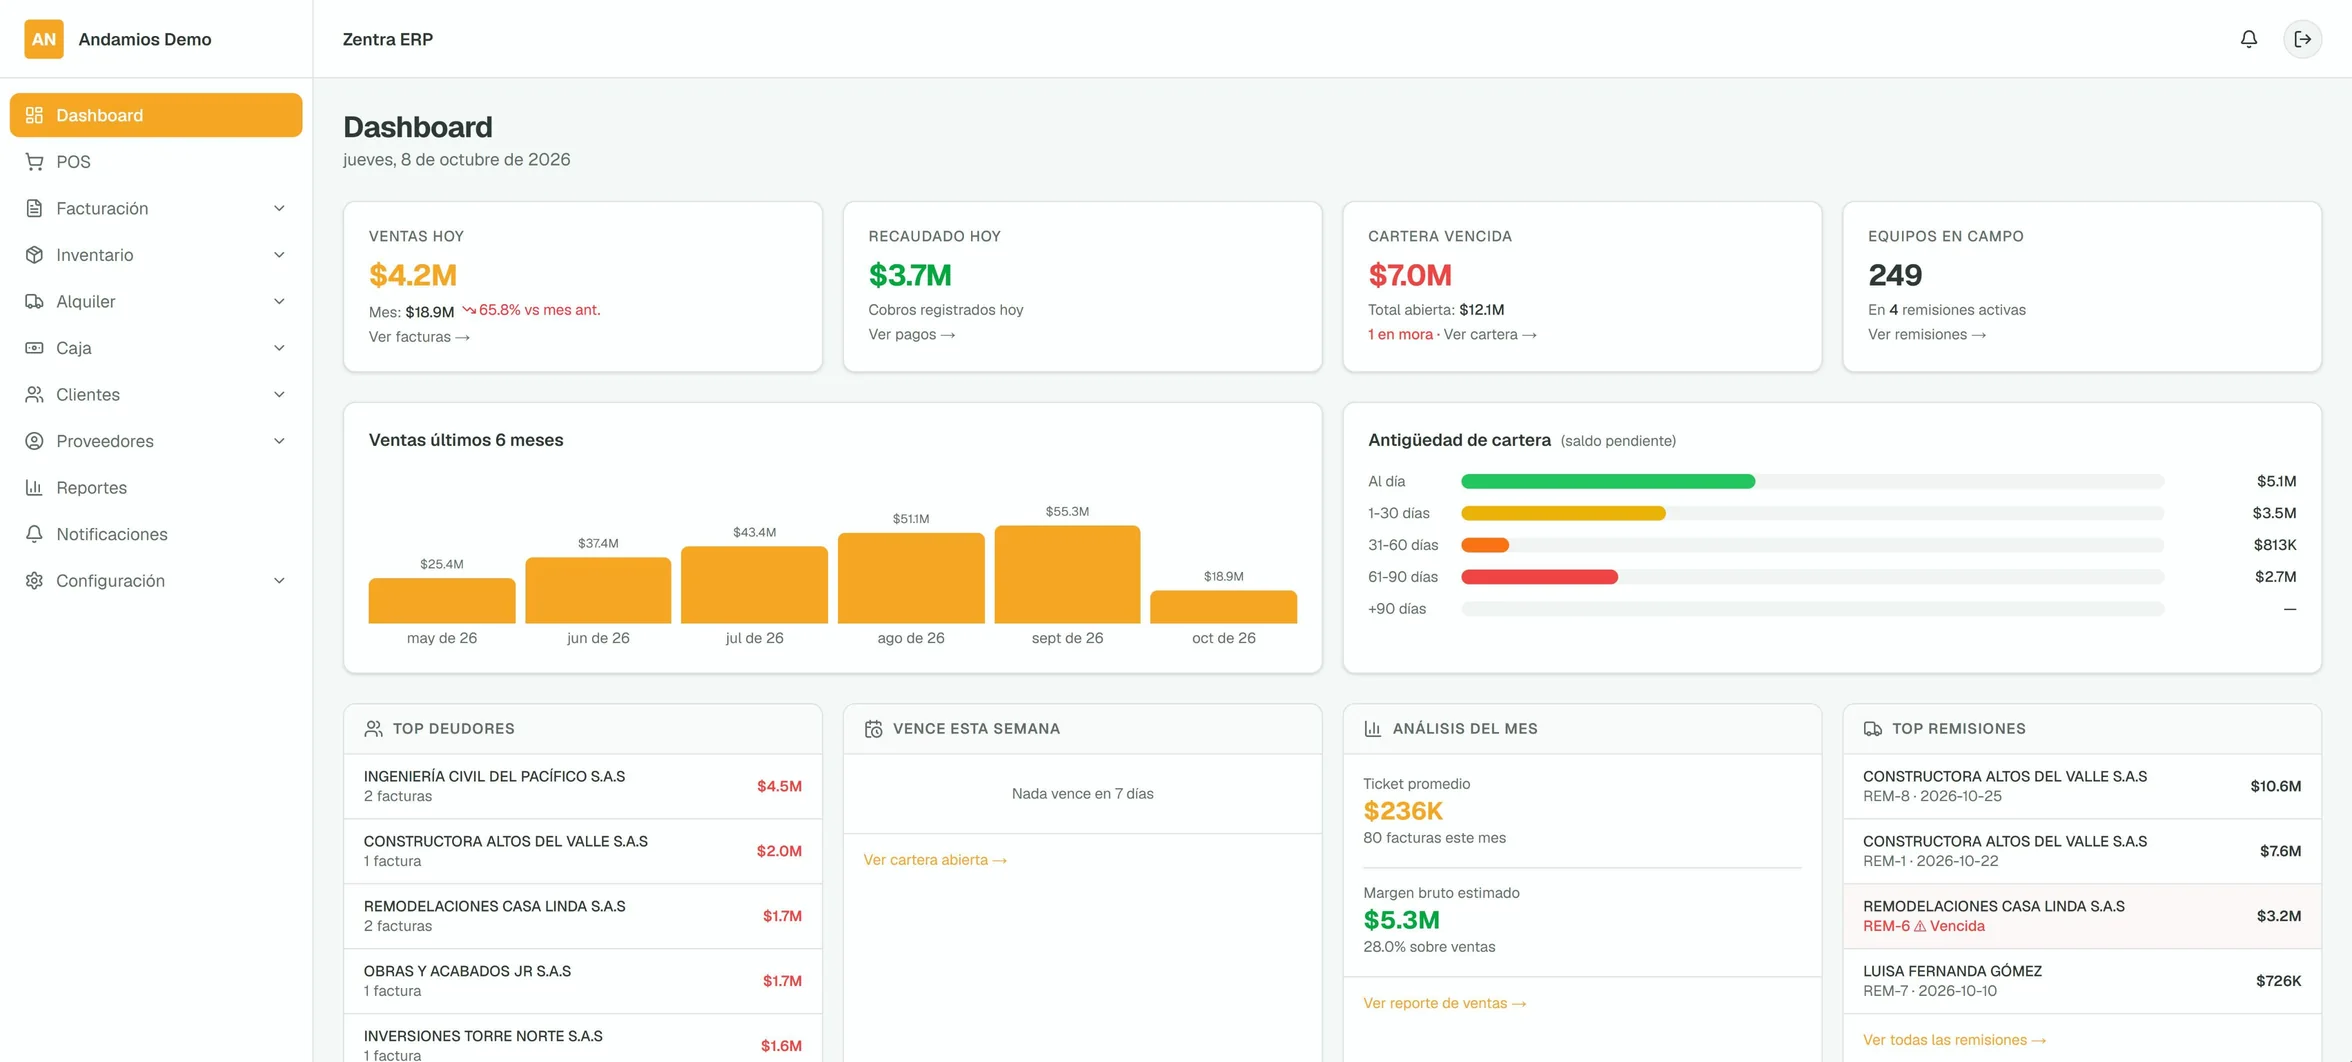
Task: Click the Vence Esta Semana calendar icon
Action: point(873,729)
